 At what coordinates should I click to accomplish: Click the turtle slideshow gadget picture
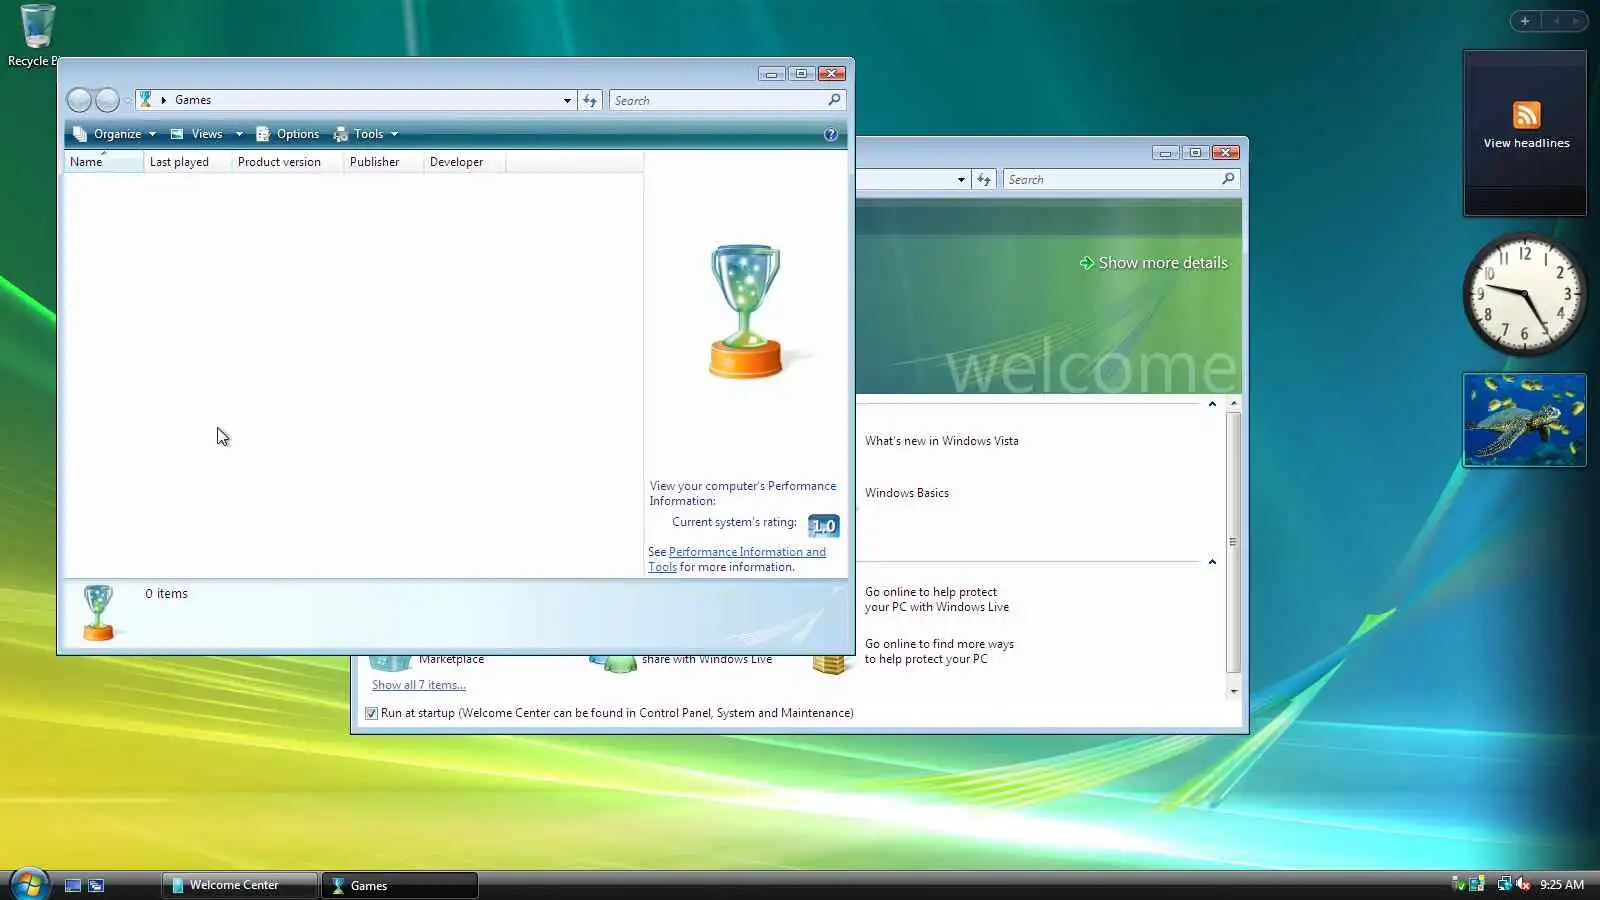click(1524, 420)
